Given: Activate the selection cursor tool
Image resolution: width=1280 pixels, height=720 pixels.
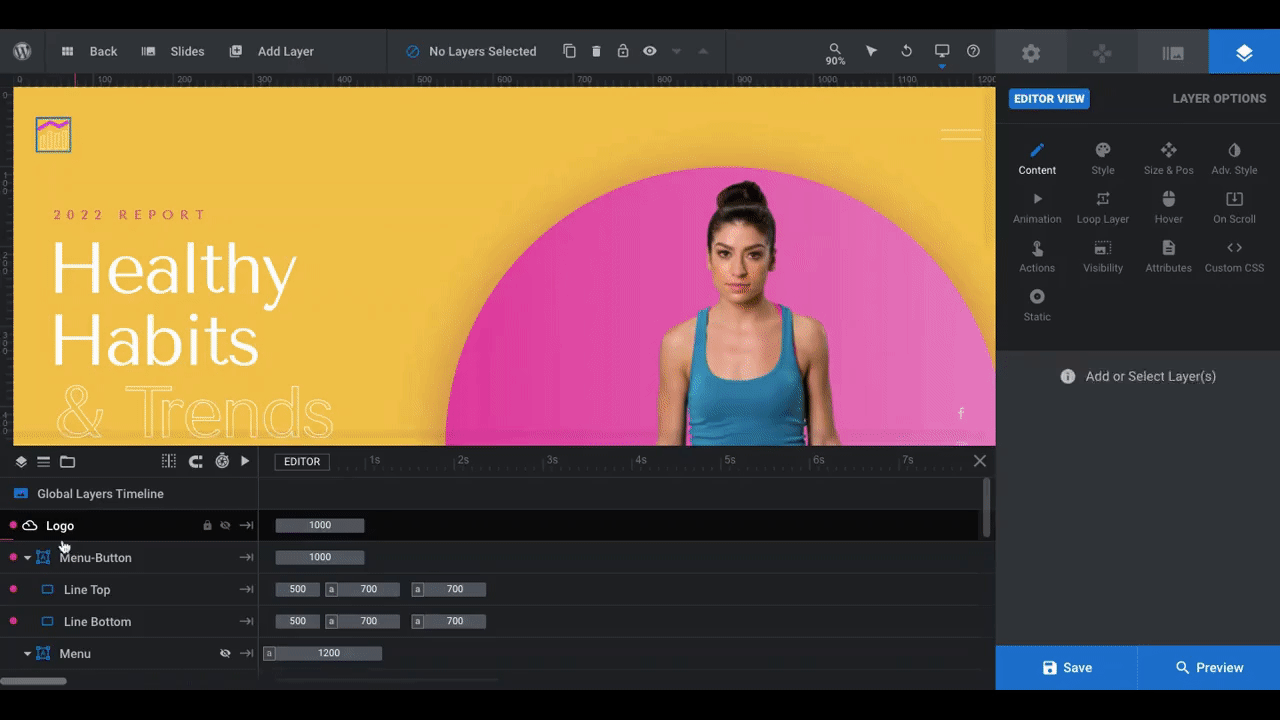Looking at the screenshot, I should point(871,51).
